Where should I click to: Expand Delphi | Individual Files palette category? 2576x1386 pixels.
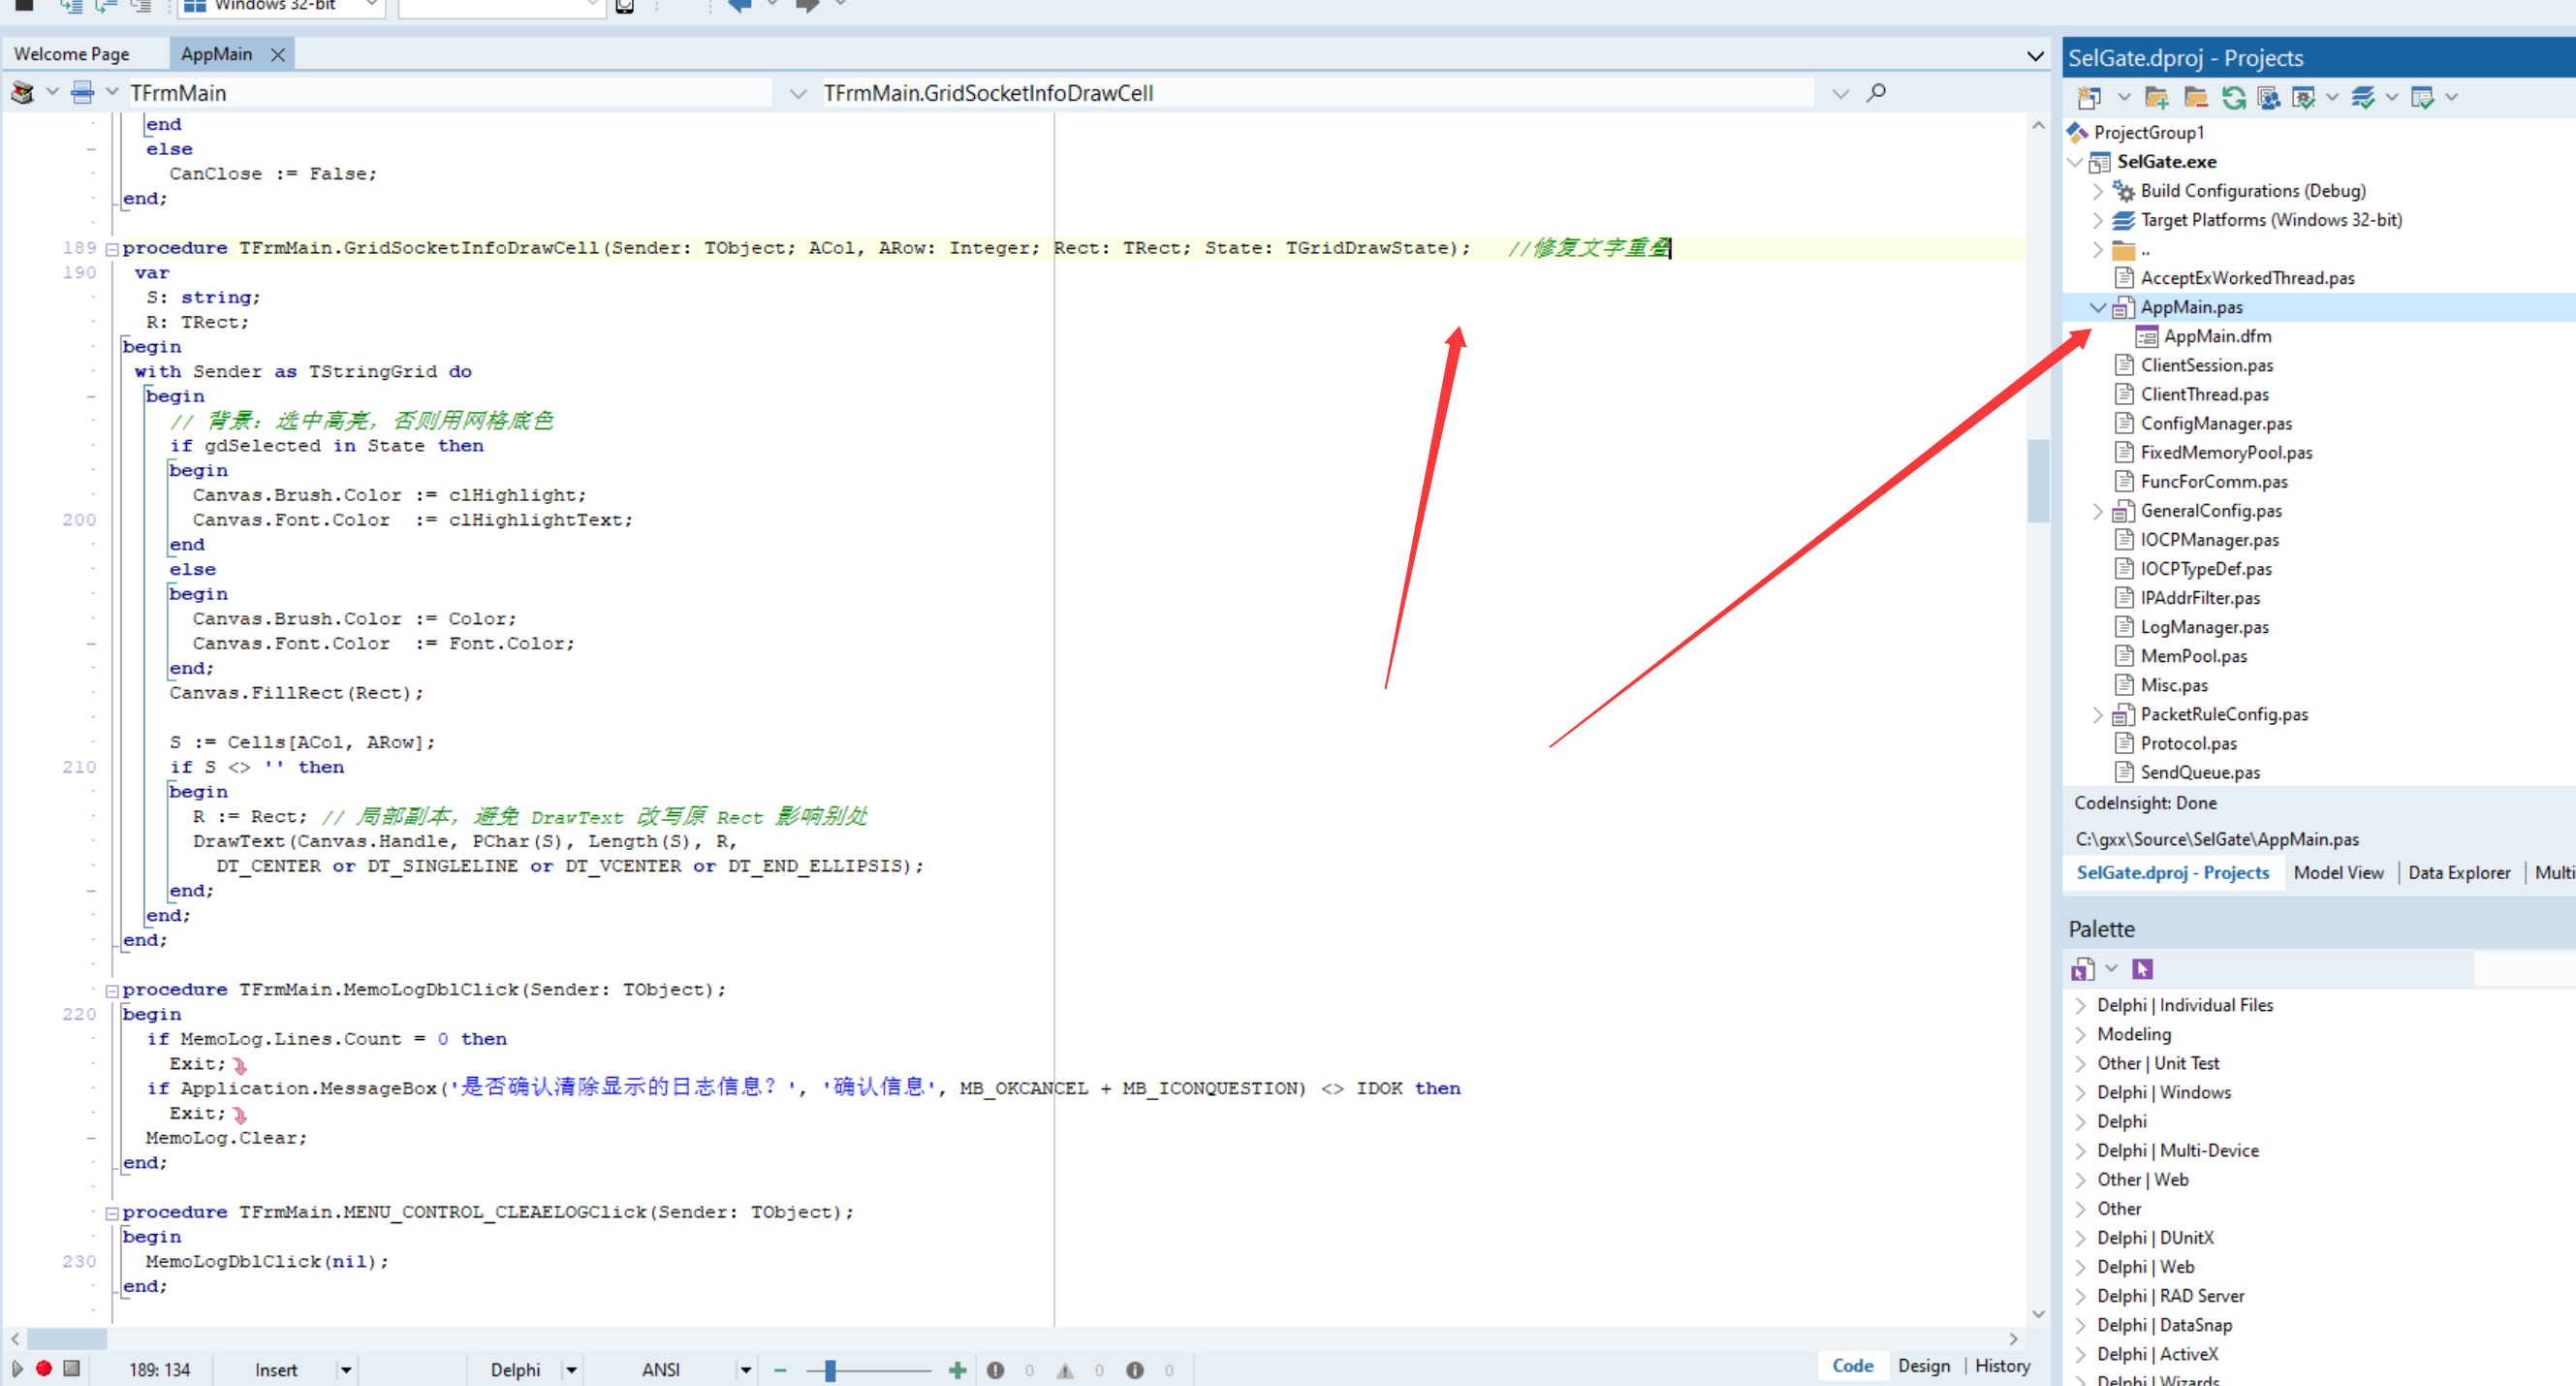(x=2081, y=1005)
